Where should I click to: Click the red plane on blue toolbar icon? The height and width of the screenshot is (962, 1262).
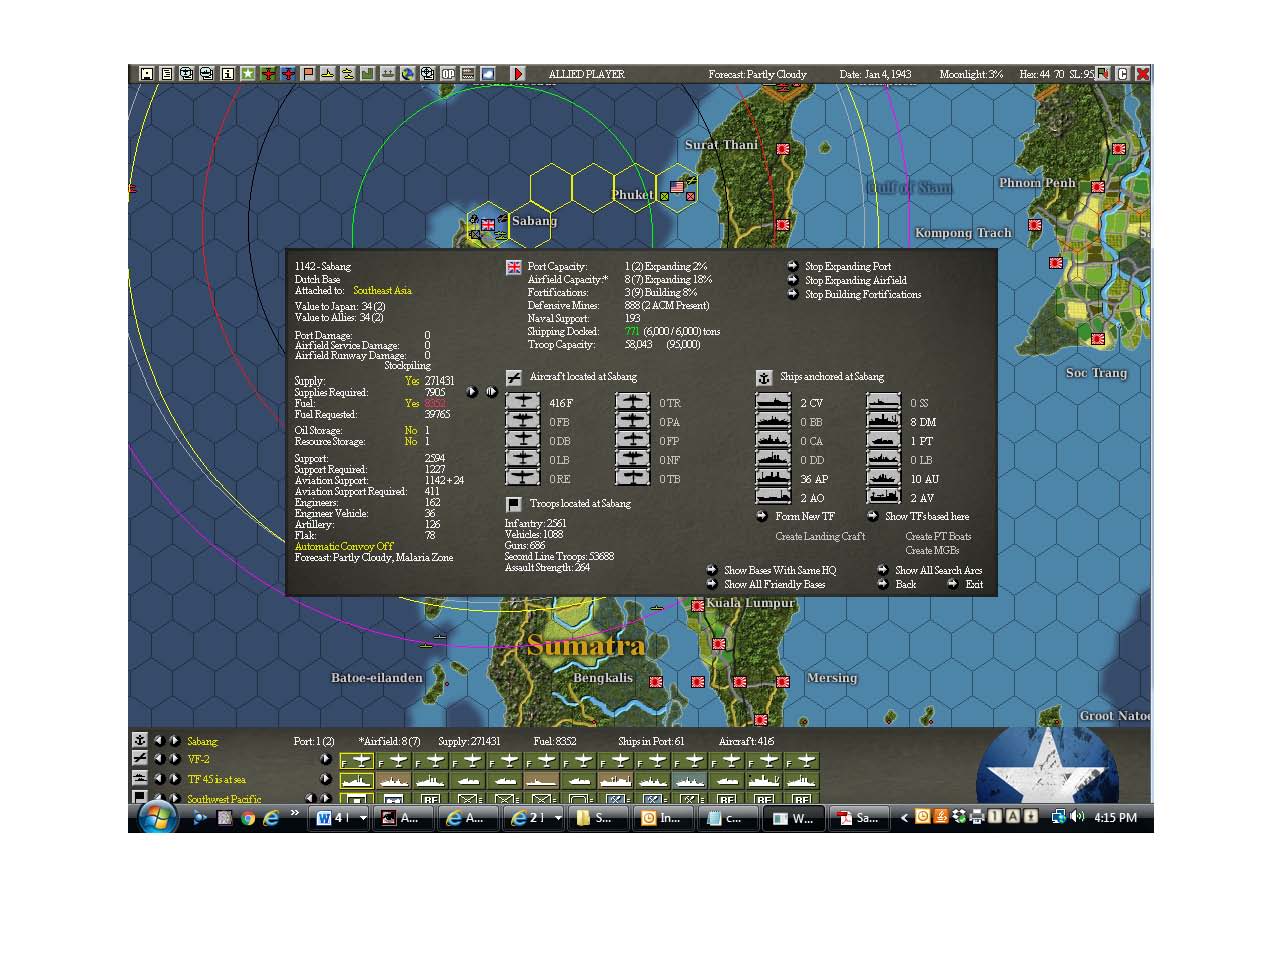point(289,74)
